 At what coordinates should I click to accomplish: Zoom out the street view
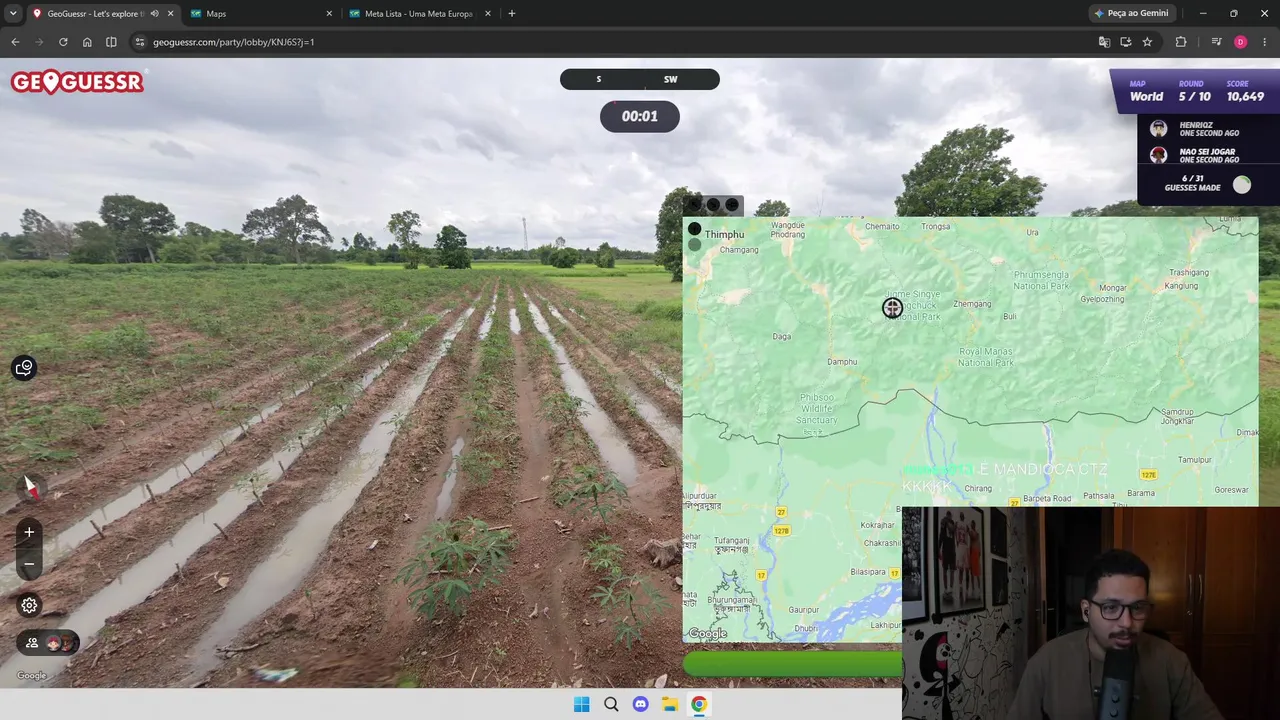pos(29,564)
